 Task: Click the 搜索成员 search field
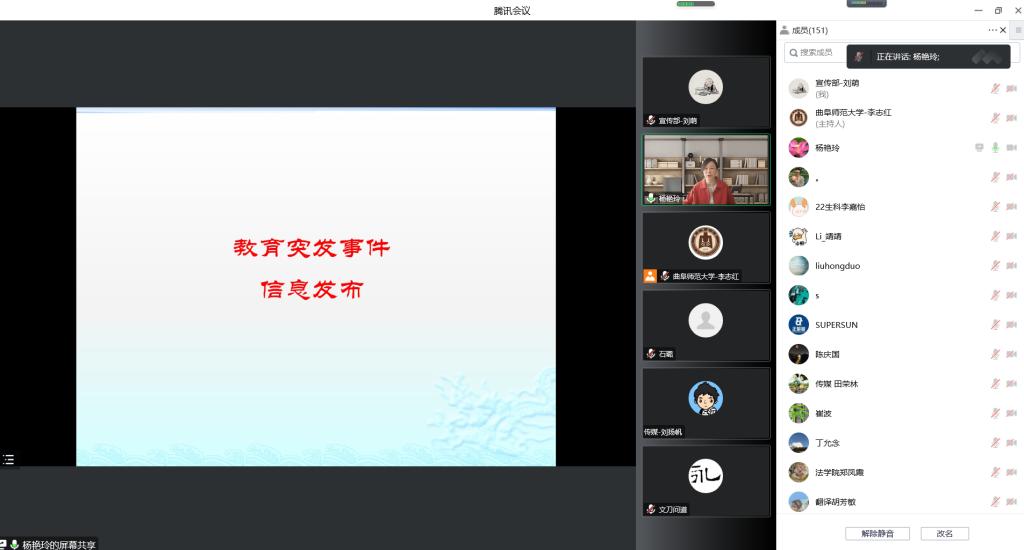pos(815,52)
